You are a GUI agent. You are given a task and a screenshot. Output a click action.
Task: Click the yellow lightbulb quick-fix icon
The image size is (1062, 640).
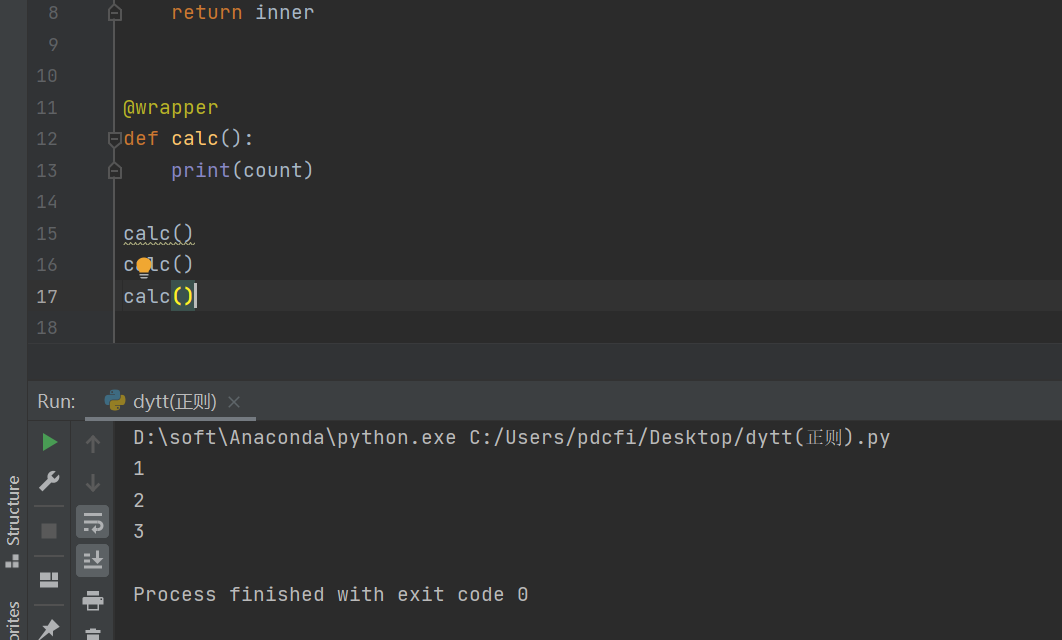[143, 266]
